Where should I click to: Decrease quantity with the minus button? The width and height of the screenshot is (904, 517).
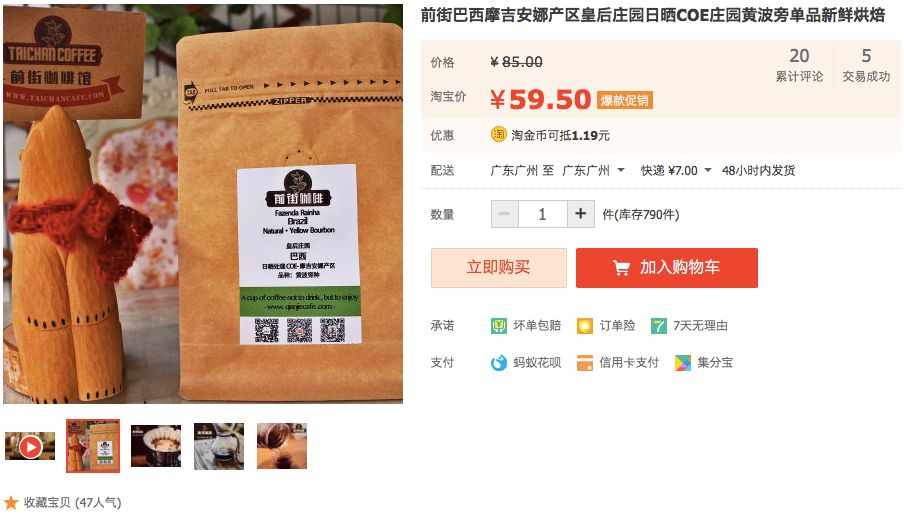(x=504, y=214)
